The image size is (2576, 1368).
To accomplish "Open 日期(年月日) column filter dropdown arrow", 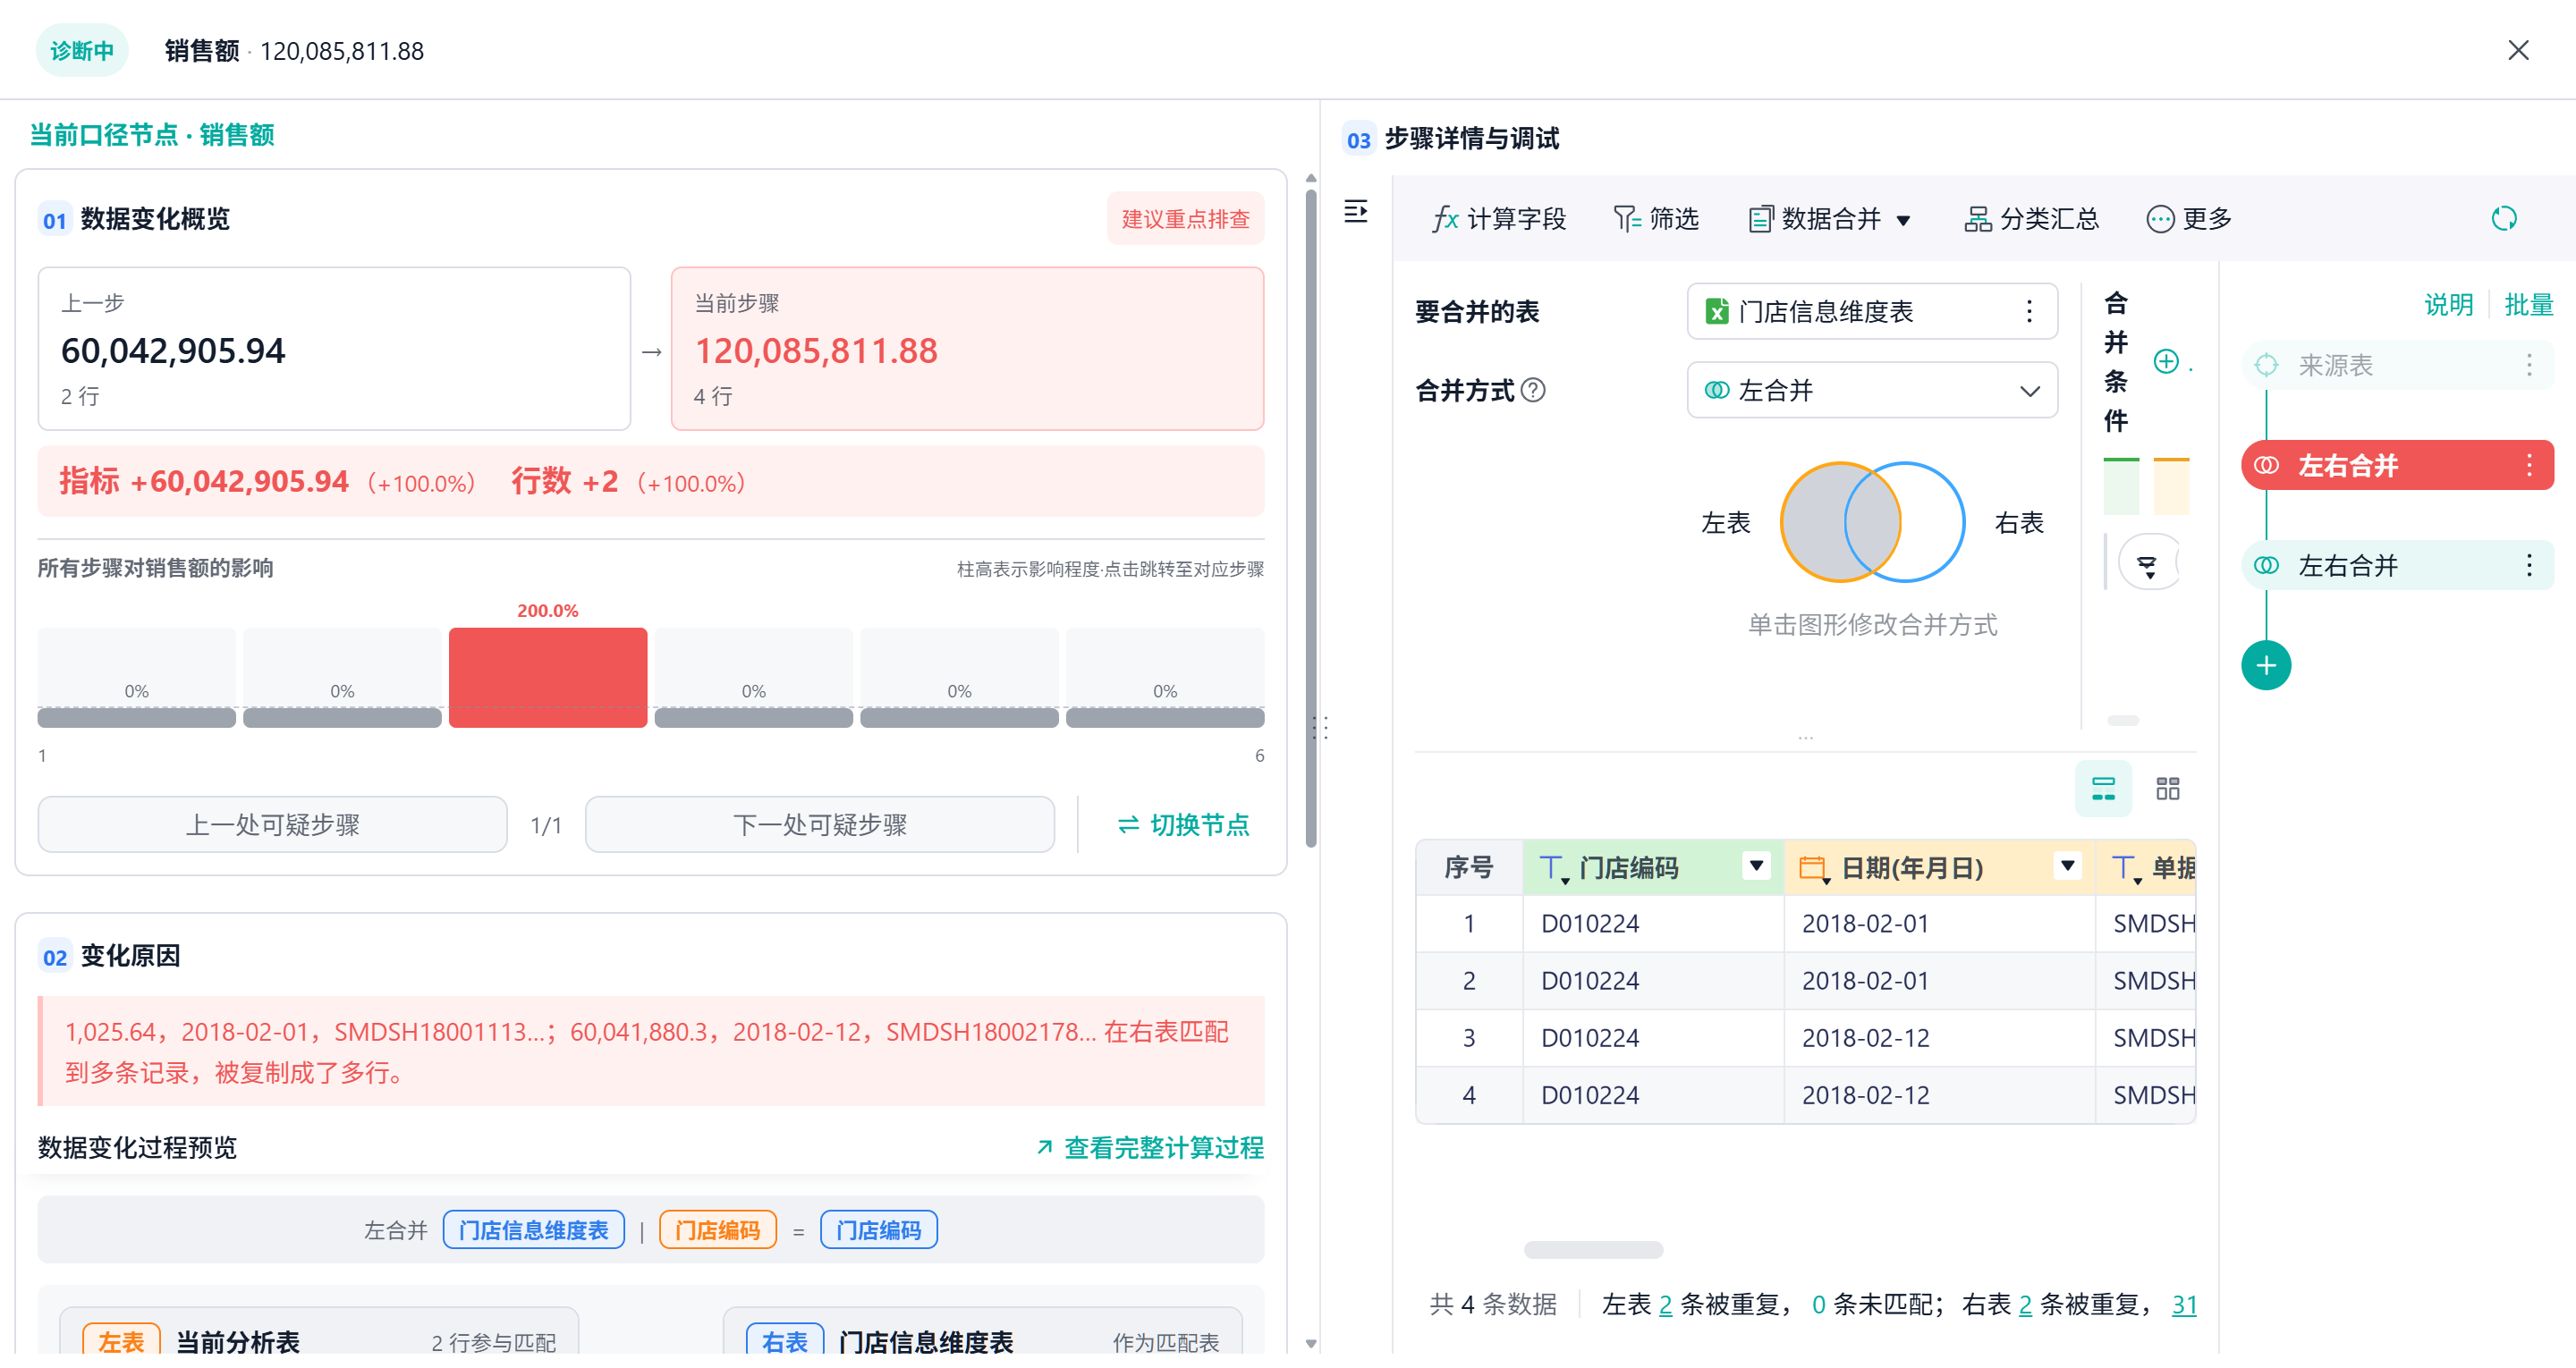I will point(2067,866).
